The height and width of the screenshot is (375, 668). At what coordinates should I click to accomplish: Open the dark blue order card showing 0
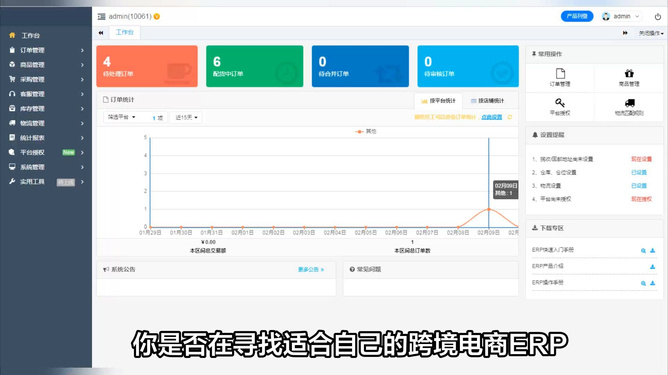(x=360, y=66)
